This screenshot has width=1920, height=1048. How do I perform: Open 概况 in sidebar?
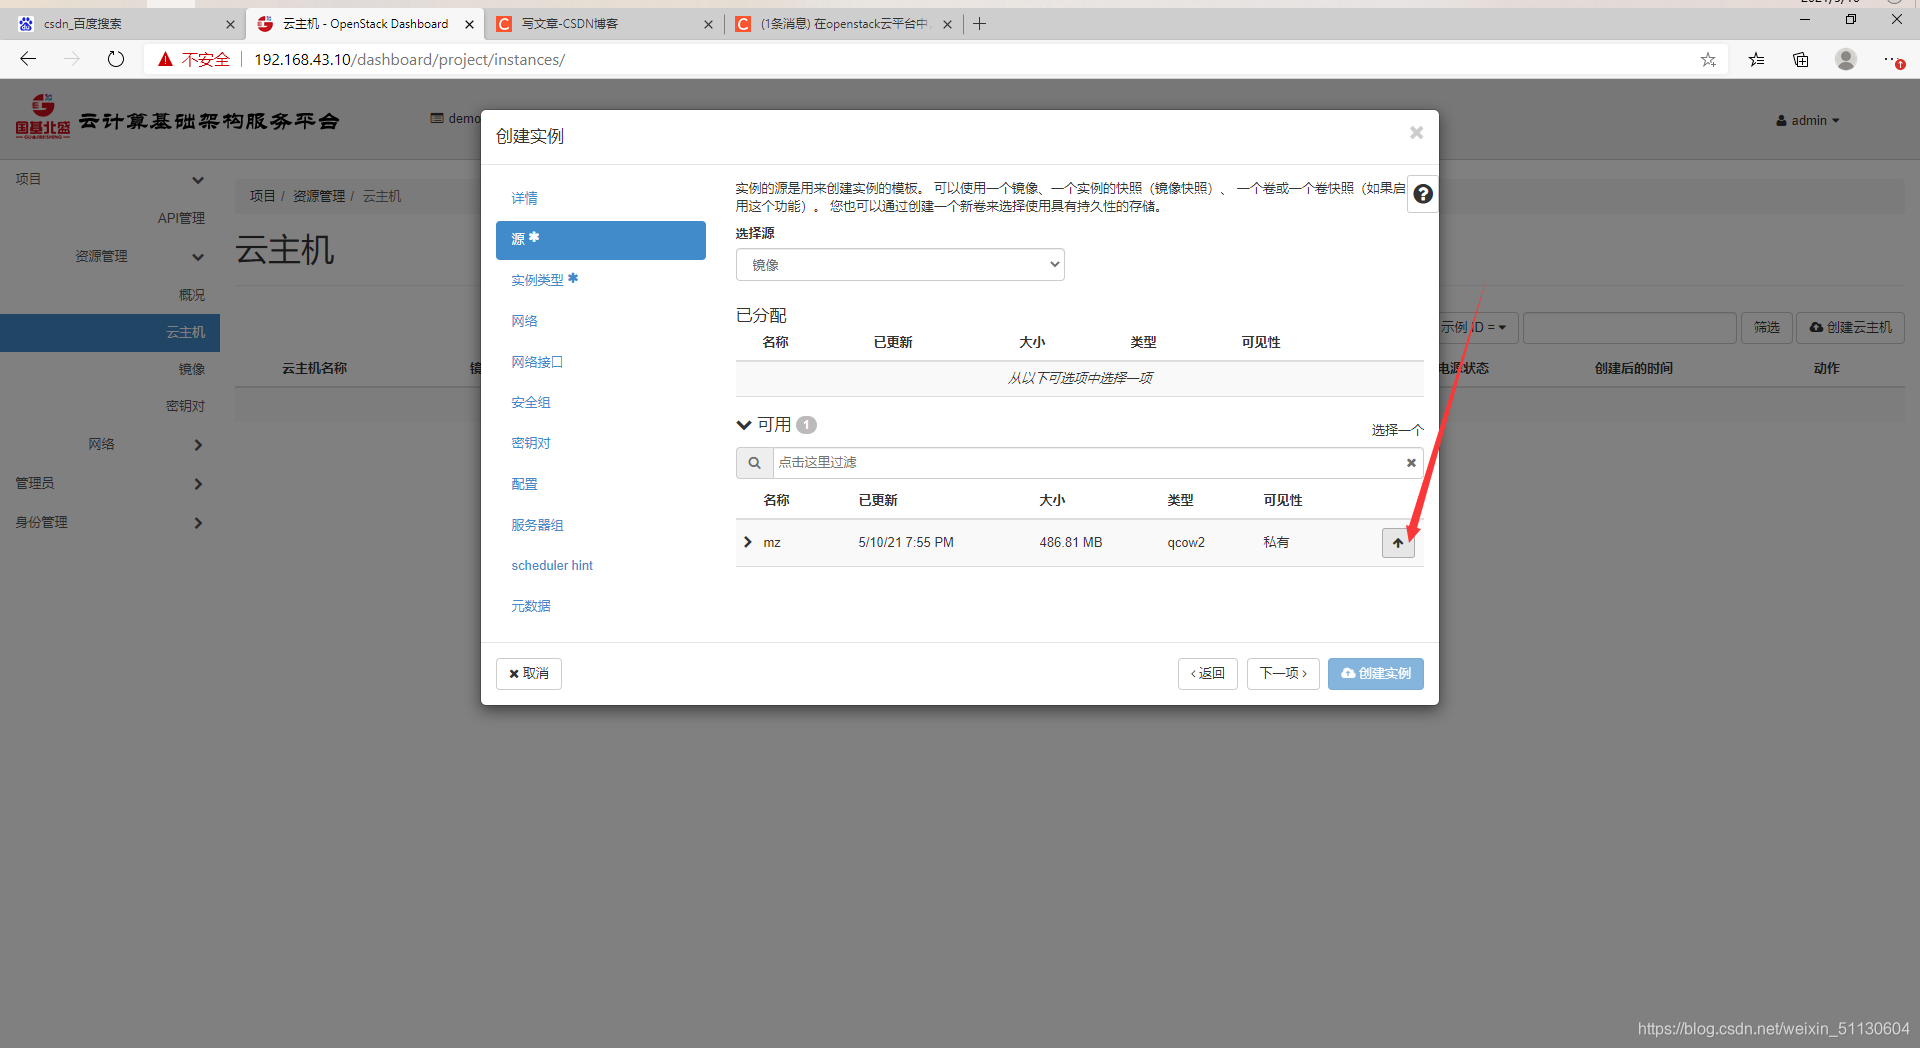coord(192,295)
